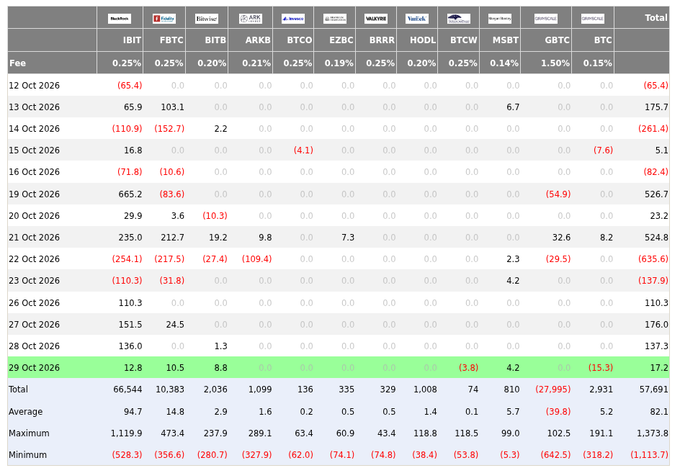The image size is (680, 468).
Task: Click the Average row label
Action: click(26, 412)
